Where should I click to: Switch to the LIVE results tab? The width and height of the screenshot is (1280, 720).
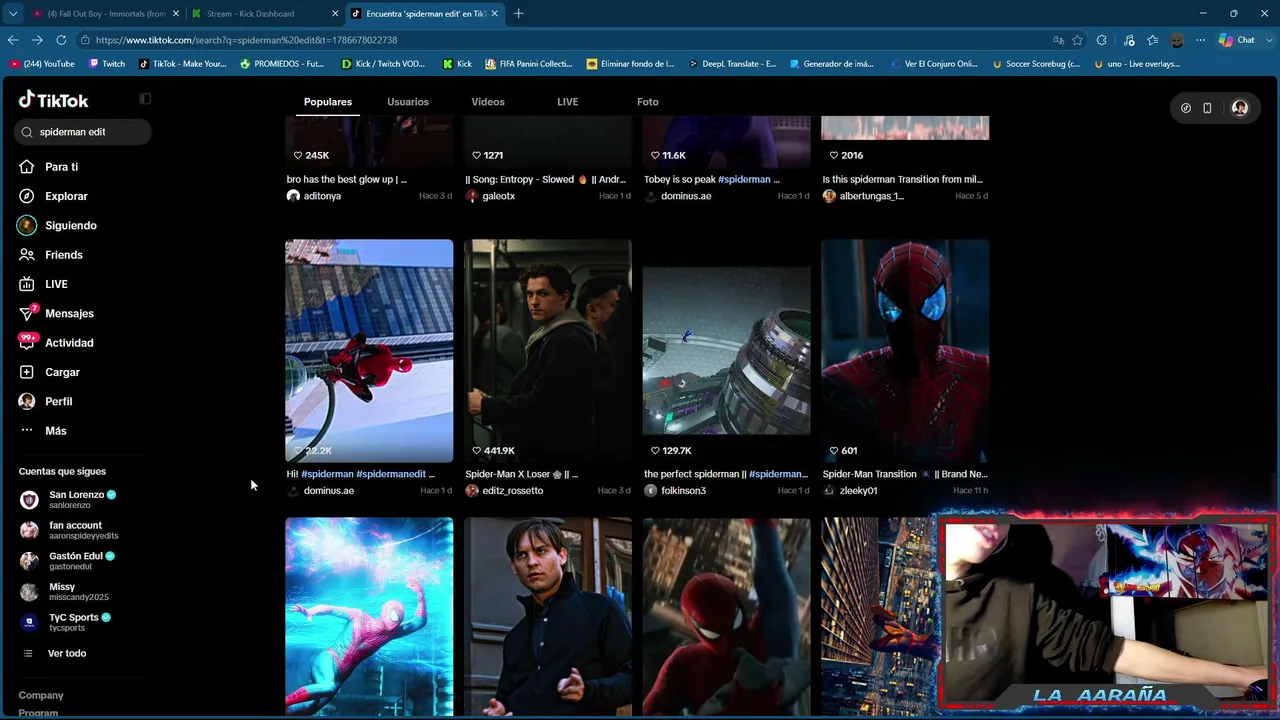[567, 102]
